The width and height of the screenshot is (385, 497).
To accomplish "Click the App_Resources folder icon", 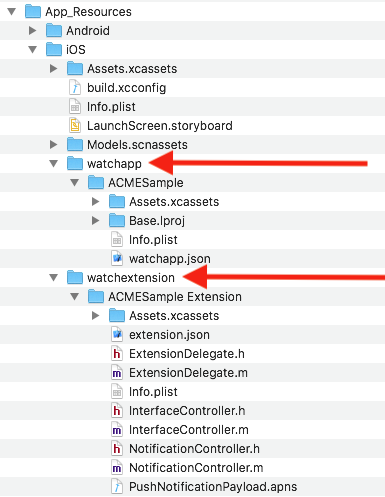I will coord(33,11).
